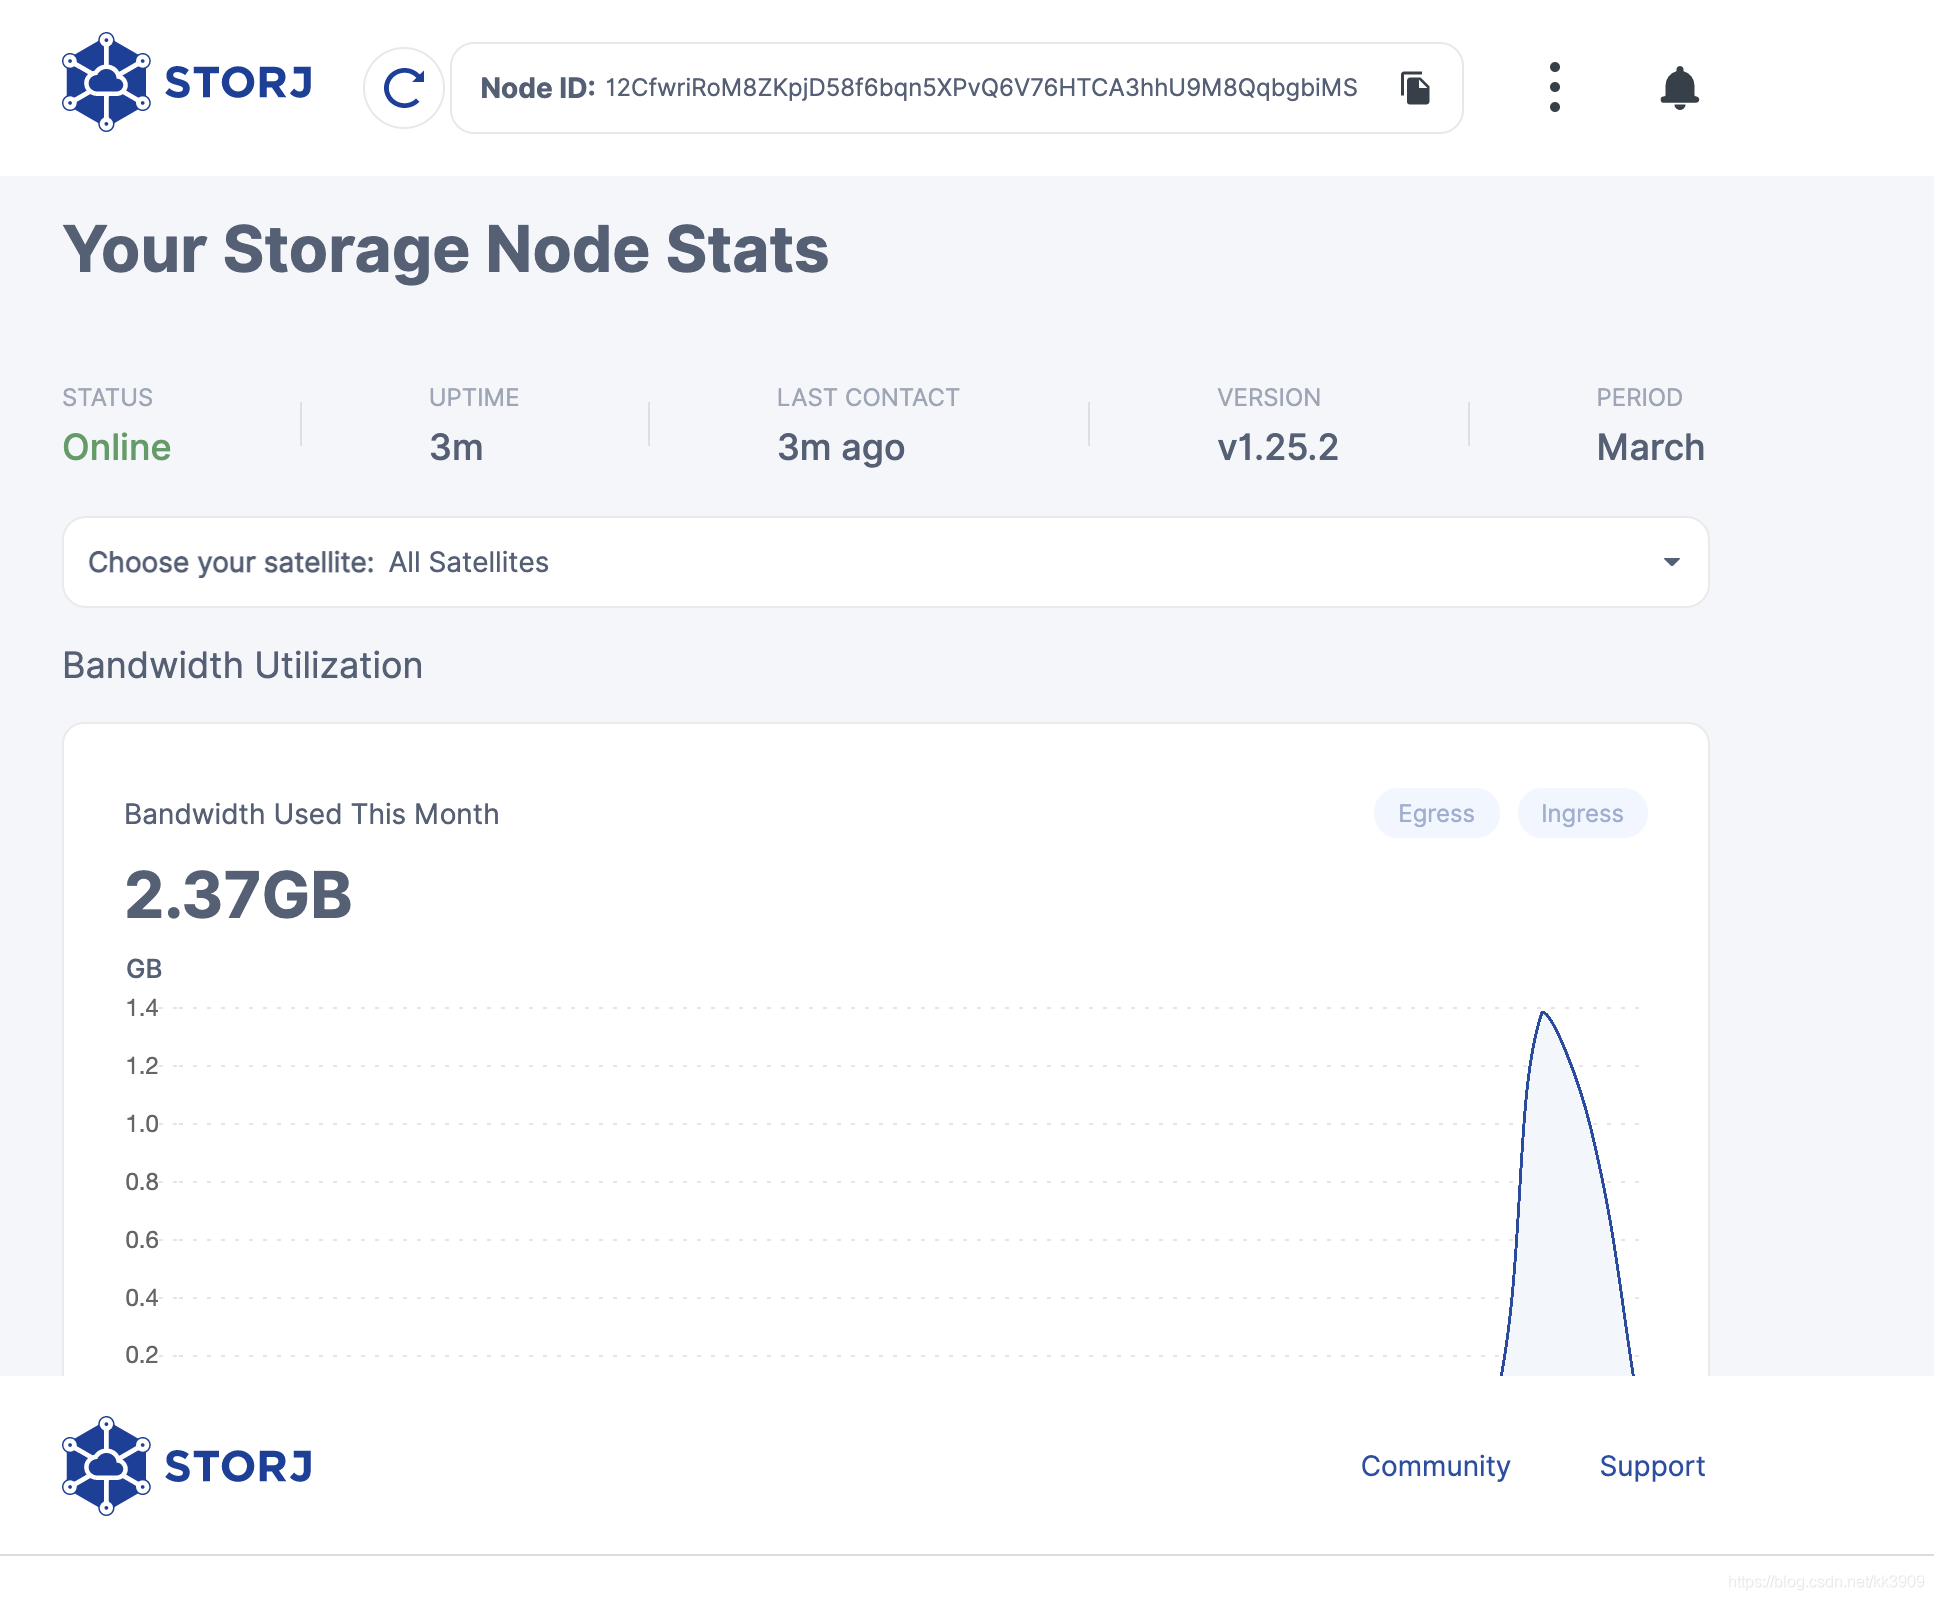
Task: Click the 3m uptime value
Action: pos(456,447)
